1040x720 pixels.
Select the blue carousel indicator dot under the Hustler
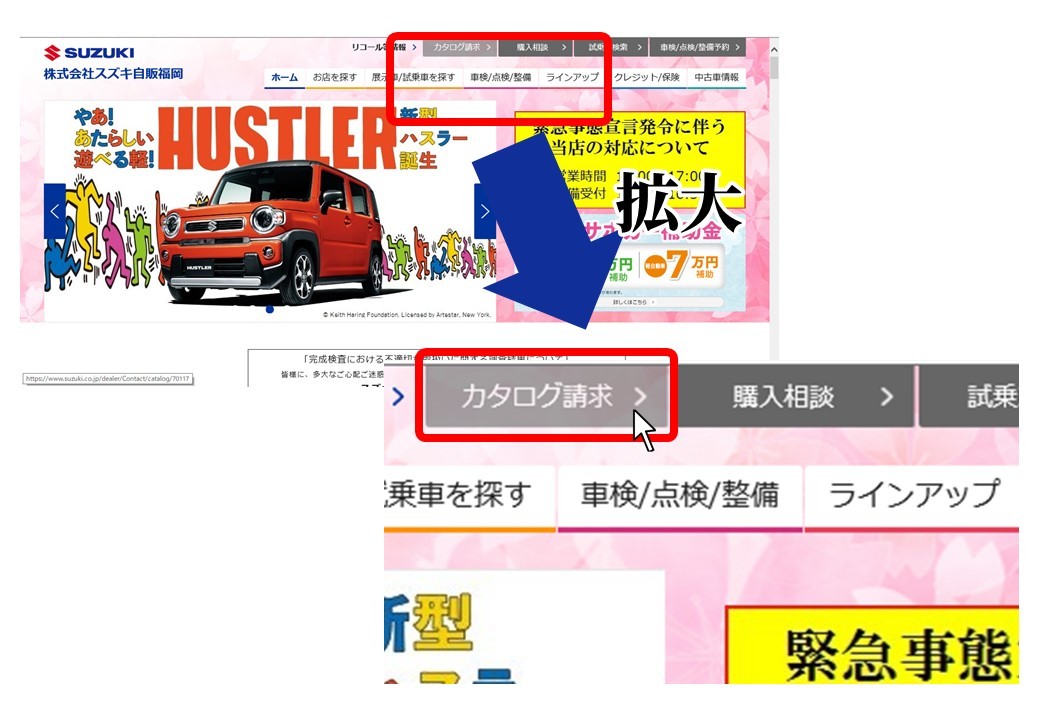pyautogui.click(x=270, y=309)
